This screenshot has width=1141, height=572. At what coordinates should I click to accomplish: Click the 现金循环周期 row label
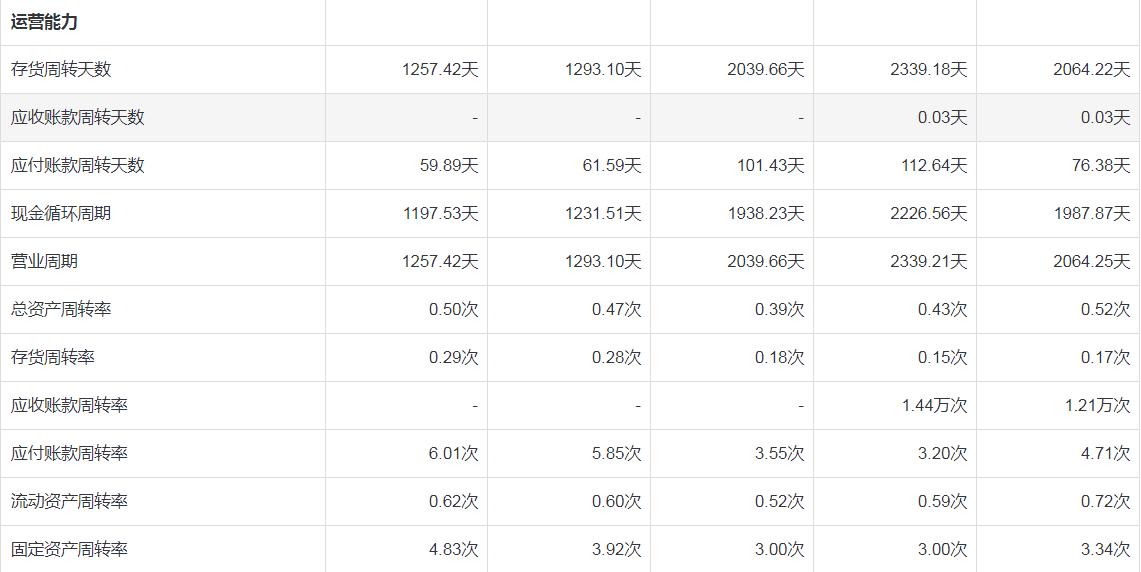tap(61, 213)
